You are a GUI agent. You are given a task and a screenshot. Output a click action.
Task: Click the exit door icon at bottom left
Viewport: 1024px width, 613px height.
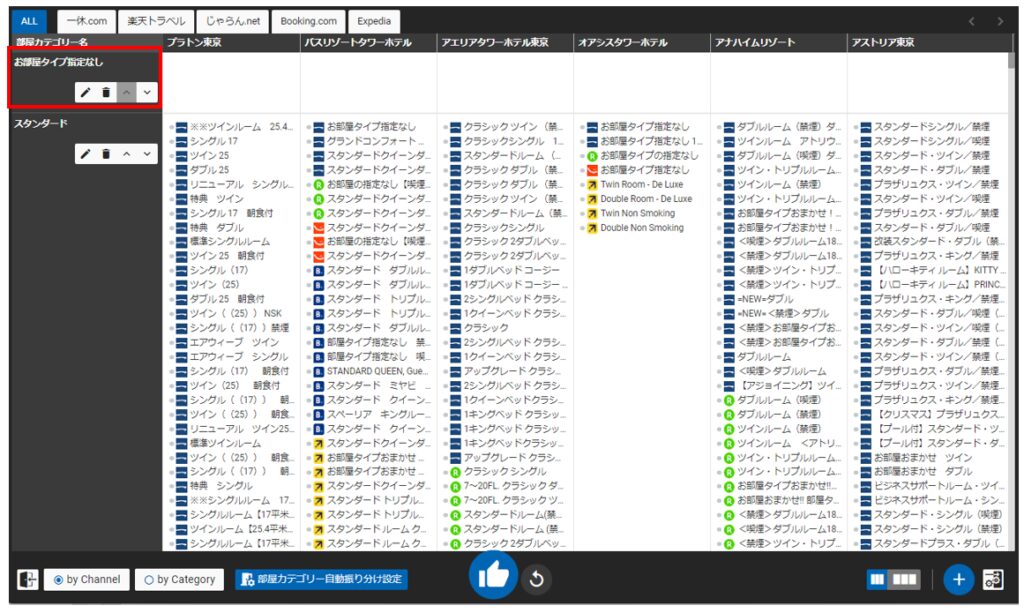point(27,579)
